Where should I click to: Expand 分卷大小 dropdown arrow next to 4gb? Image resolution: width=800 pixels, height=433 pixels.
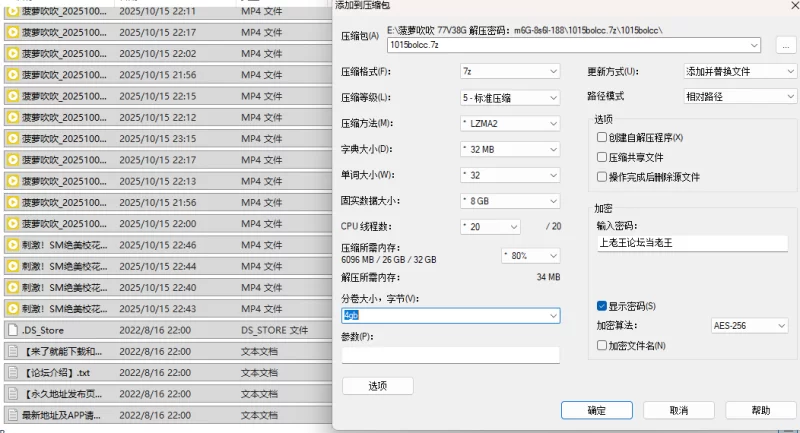pyautogui.click(x=553, y=316)
